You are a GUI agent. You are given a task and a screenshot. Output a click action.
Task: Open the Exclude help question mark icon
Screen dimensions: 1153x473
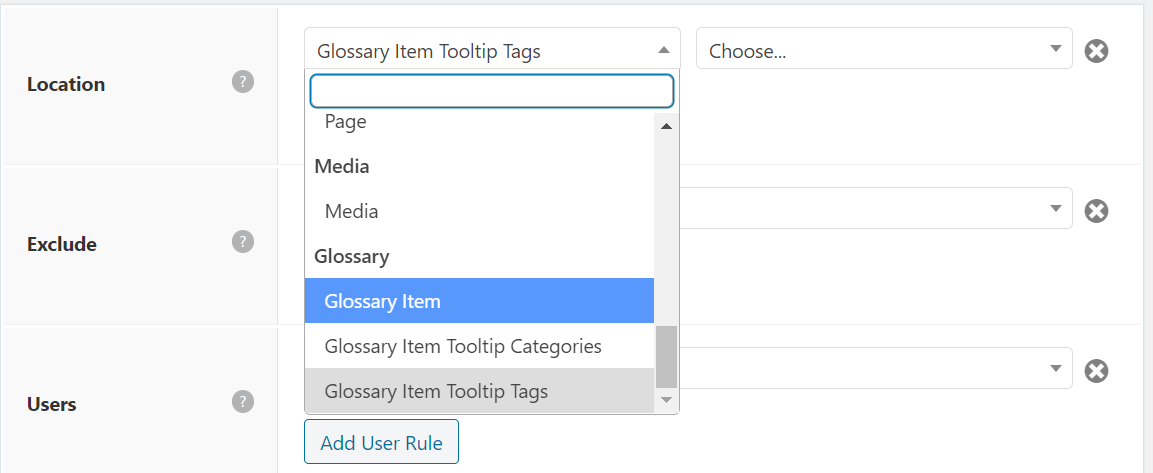click(x=243, y=241)
